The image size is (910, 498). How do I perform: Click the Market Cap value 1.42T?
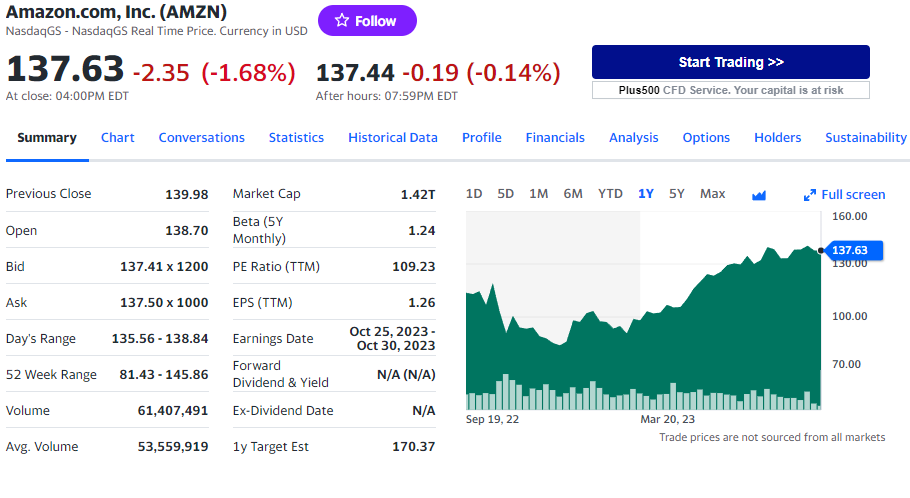(x=418, y=194)
